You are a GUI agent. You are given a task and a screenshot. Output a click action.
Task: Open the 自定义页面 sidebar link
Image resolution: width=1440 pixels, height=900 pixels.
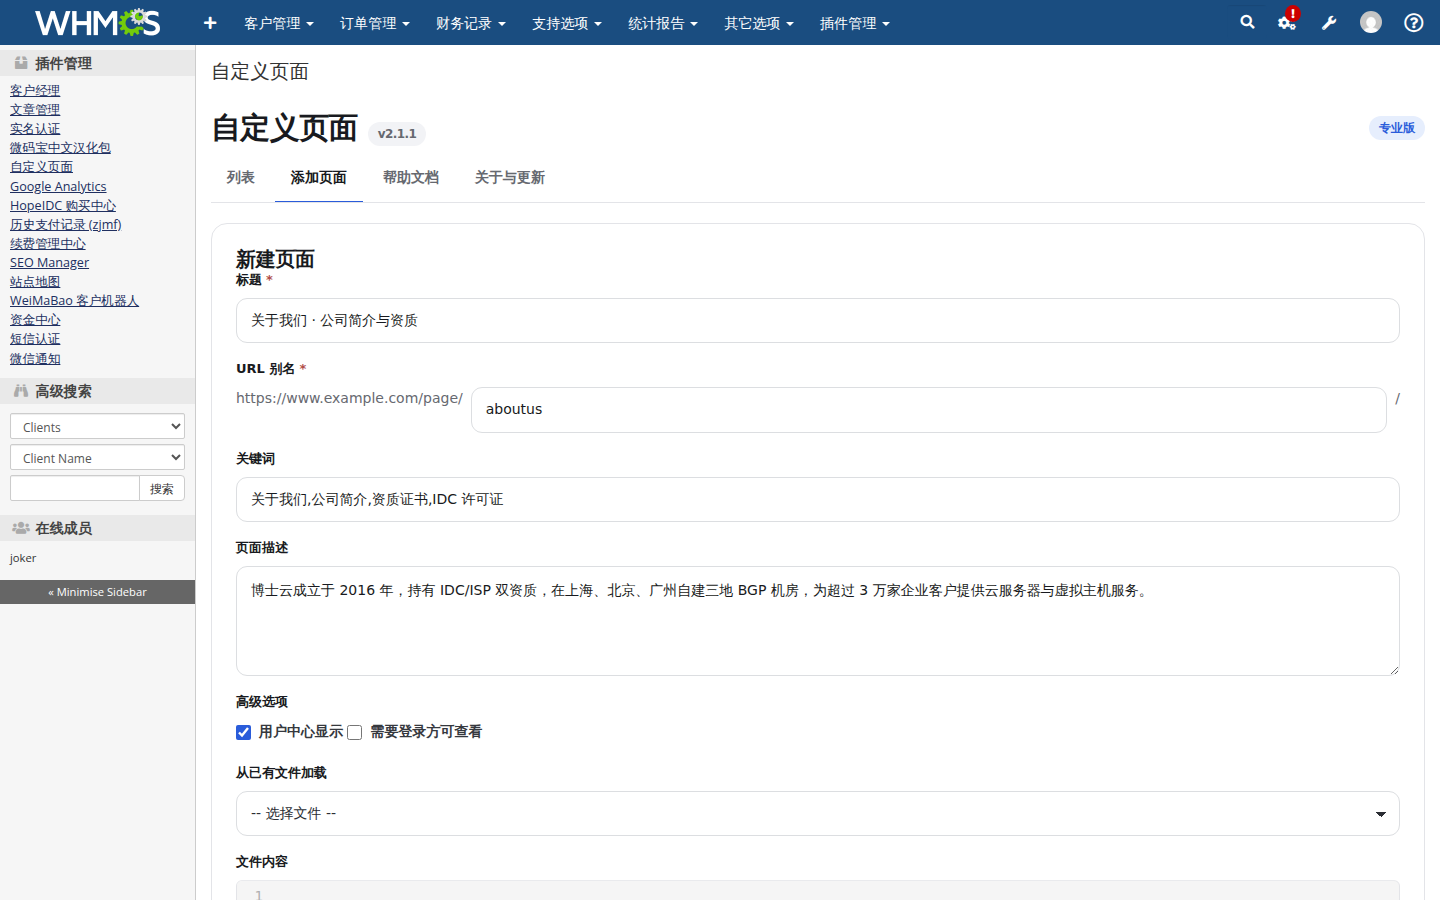(41, 167)
